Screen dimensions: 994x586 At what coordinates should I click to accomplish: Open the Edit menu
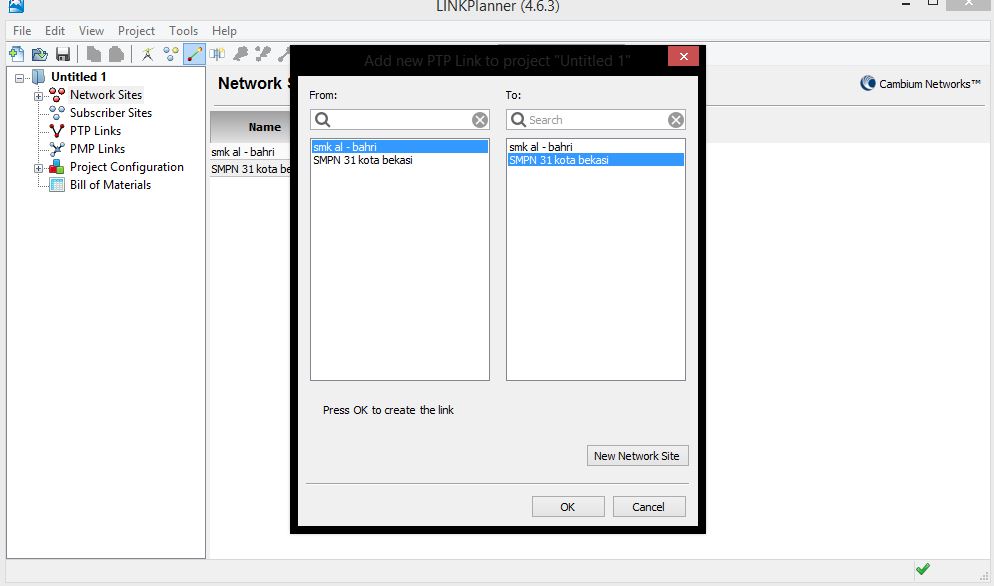55,30
